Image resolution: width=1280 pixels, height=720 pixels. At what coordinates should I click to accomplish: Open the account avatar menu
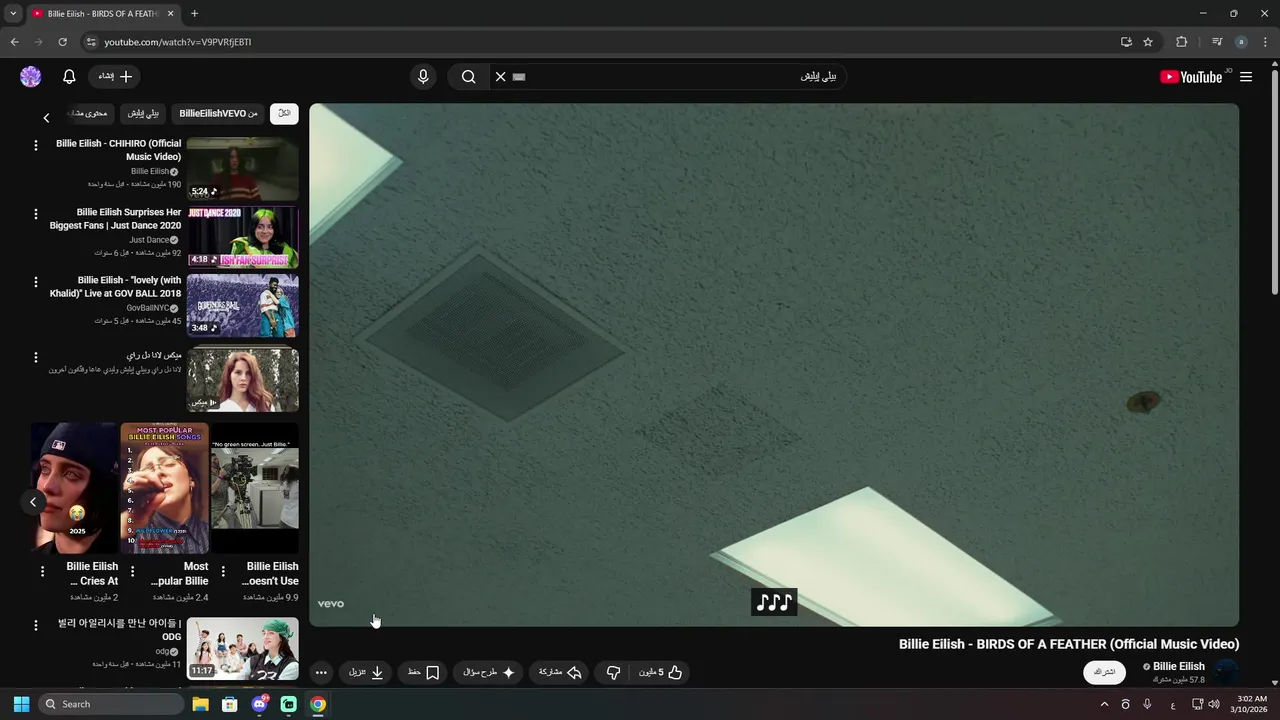[x=31, y=77]
